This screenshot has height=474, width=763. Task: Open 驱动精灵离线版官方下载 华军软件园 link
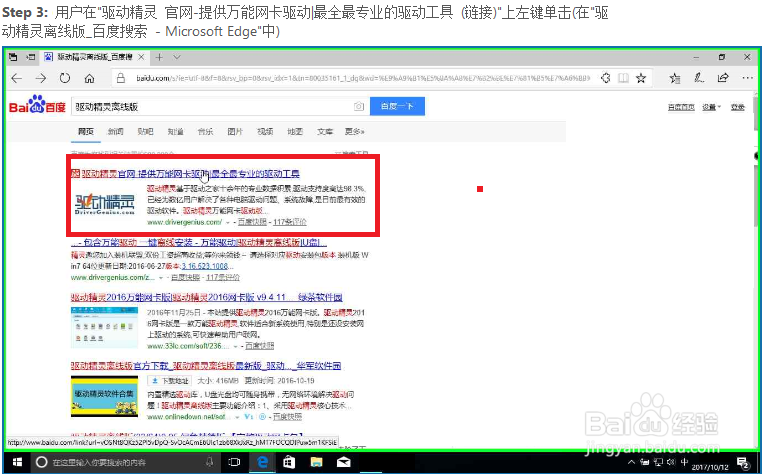click(x=206, y=365)
